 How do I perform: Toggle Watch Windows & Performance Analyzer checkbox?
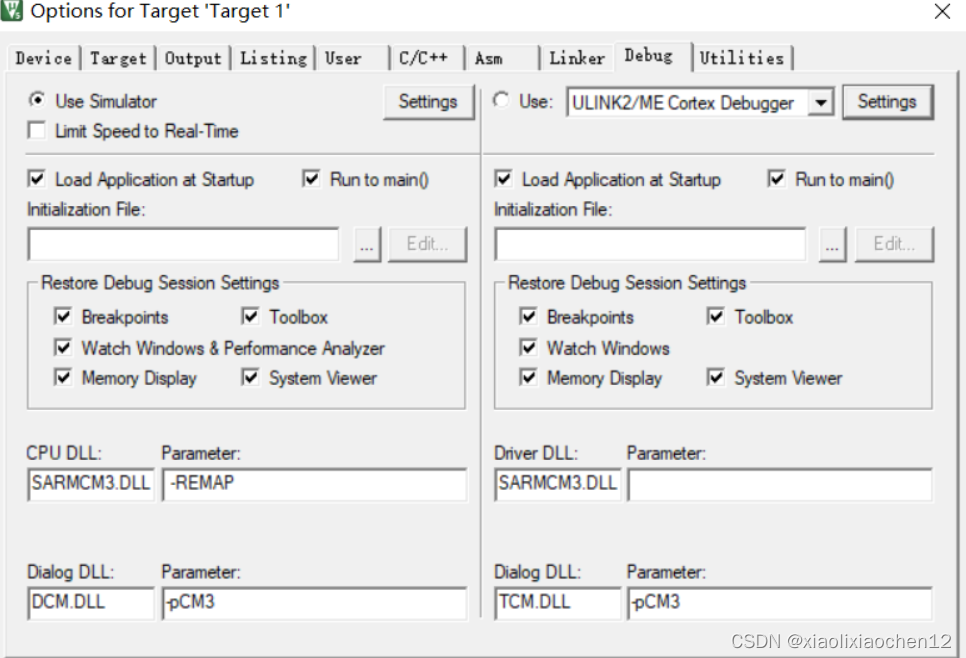pyautogui.click(x=63, y=347)
